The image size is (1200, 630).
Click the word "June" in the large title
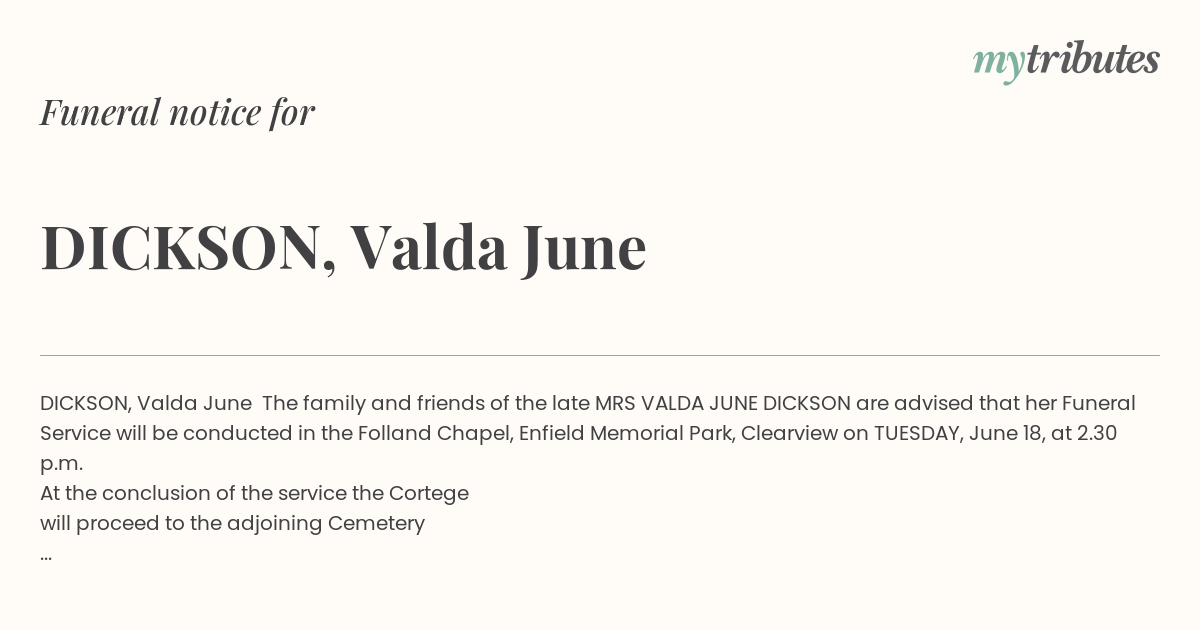(x=584, y=249)
